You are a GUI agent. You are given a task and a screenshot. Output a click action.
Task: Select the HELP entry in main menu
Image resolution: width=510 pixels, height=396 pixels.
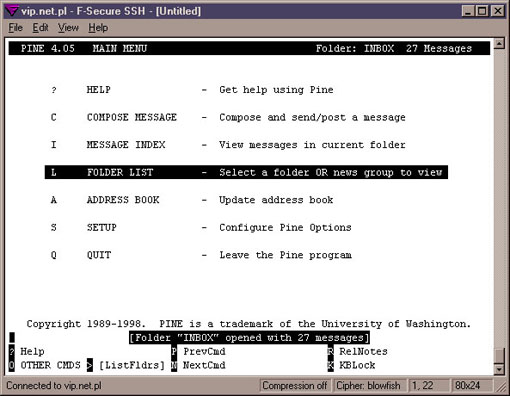click(x=99, y=90)
